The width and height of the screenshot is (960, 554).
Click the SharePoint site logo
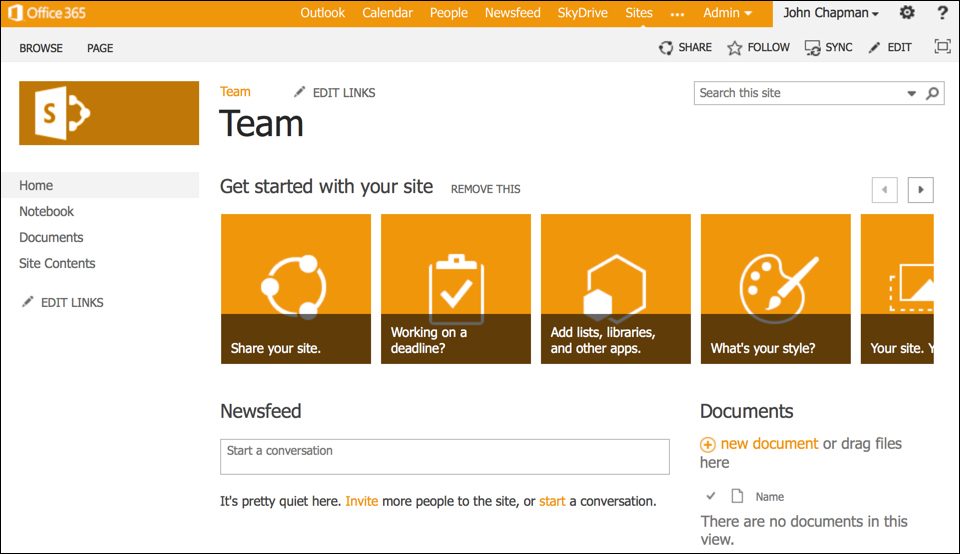coord(109,113)
